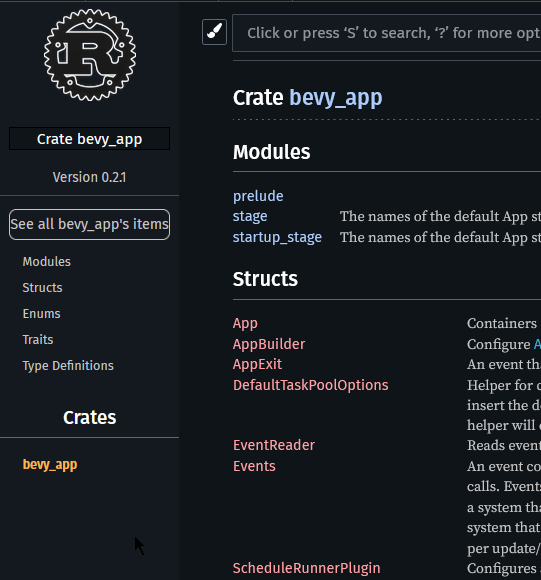This screenshot has width=541, height=580.
Task: Click the Rust gear logo
Action: tap(89, 55)
